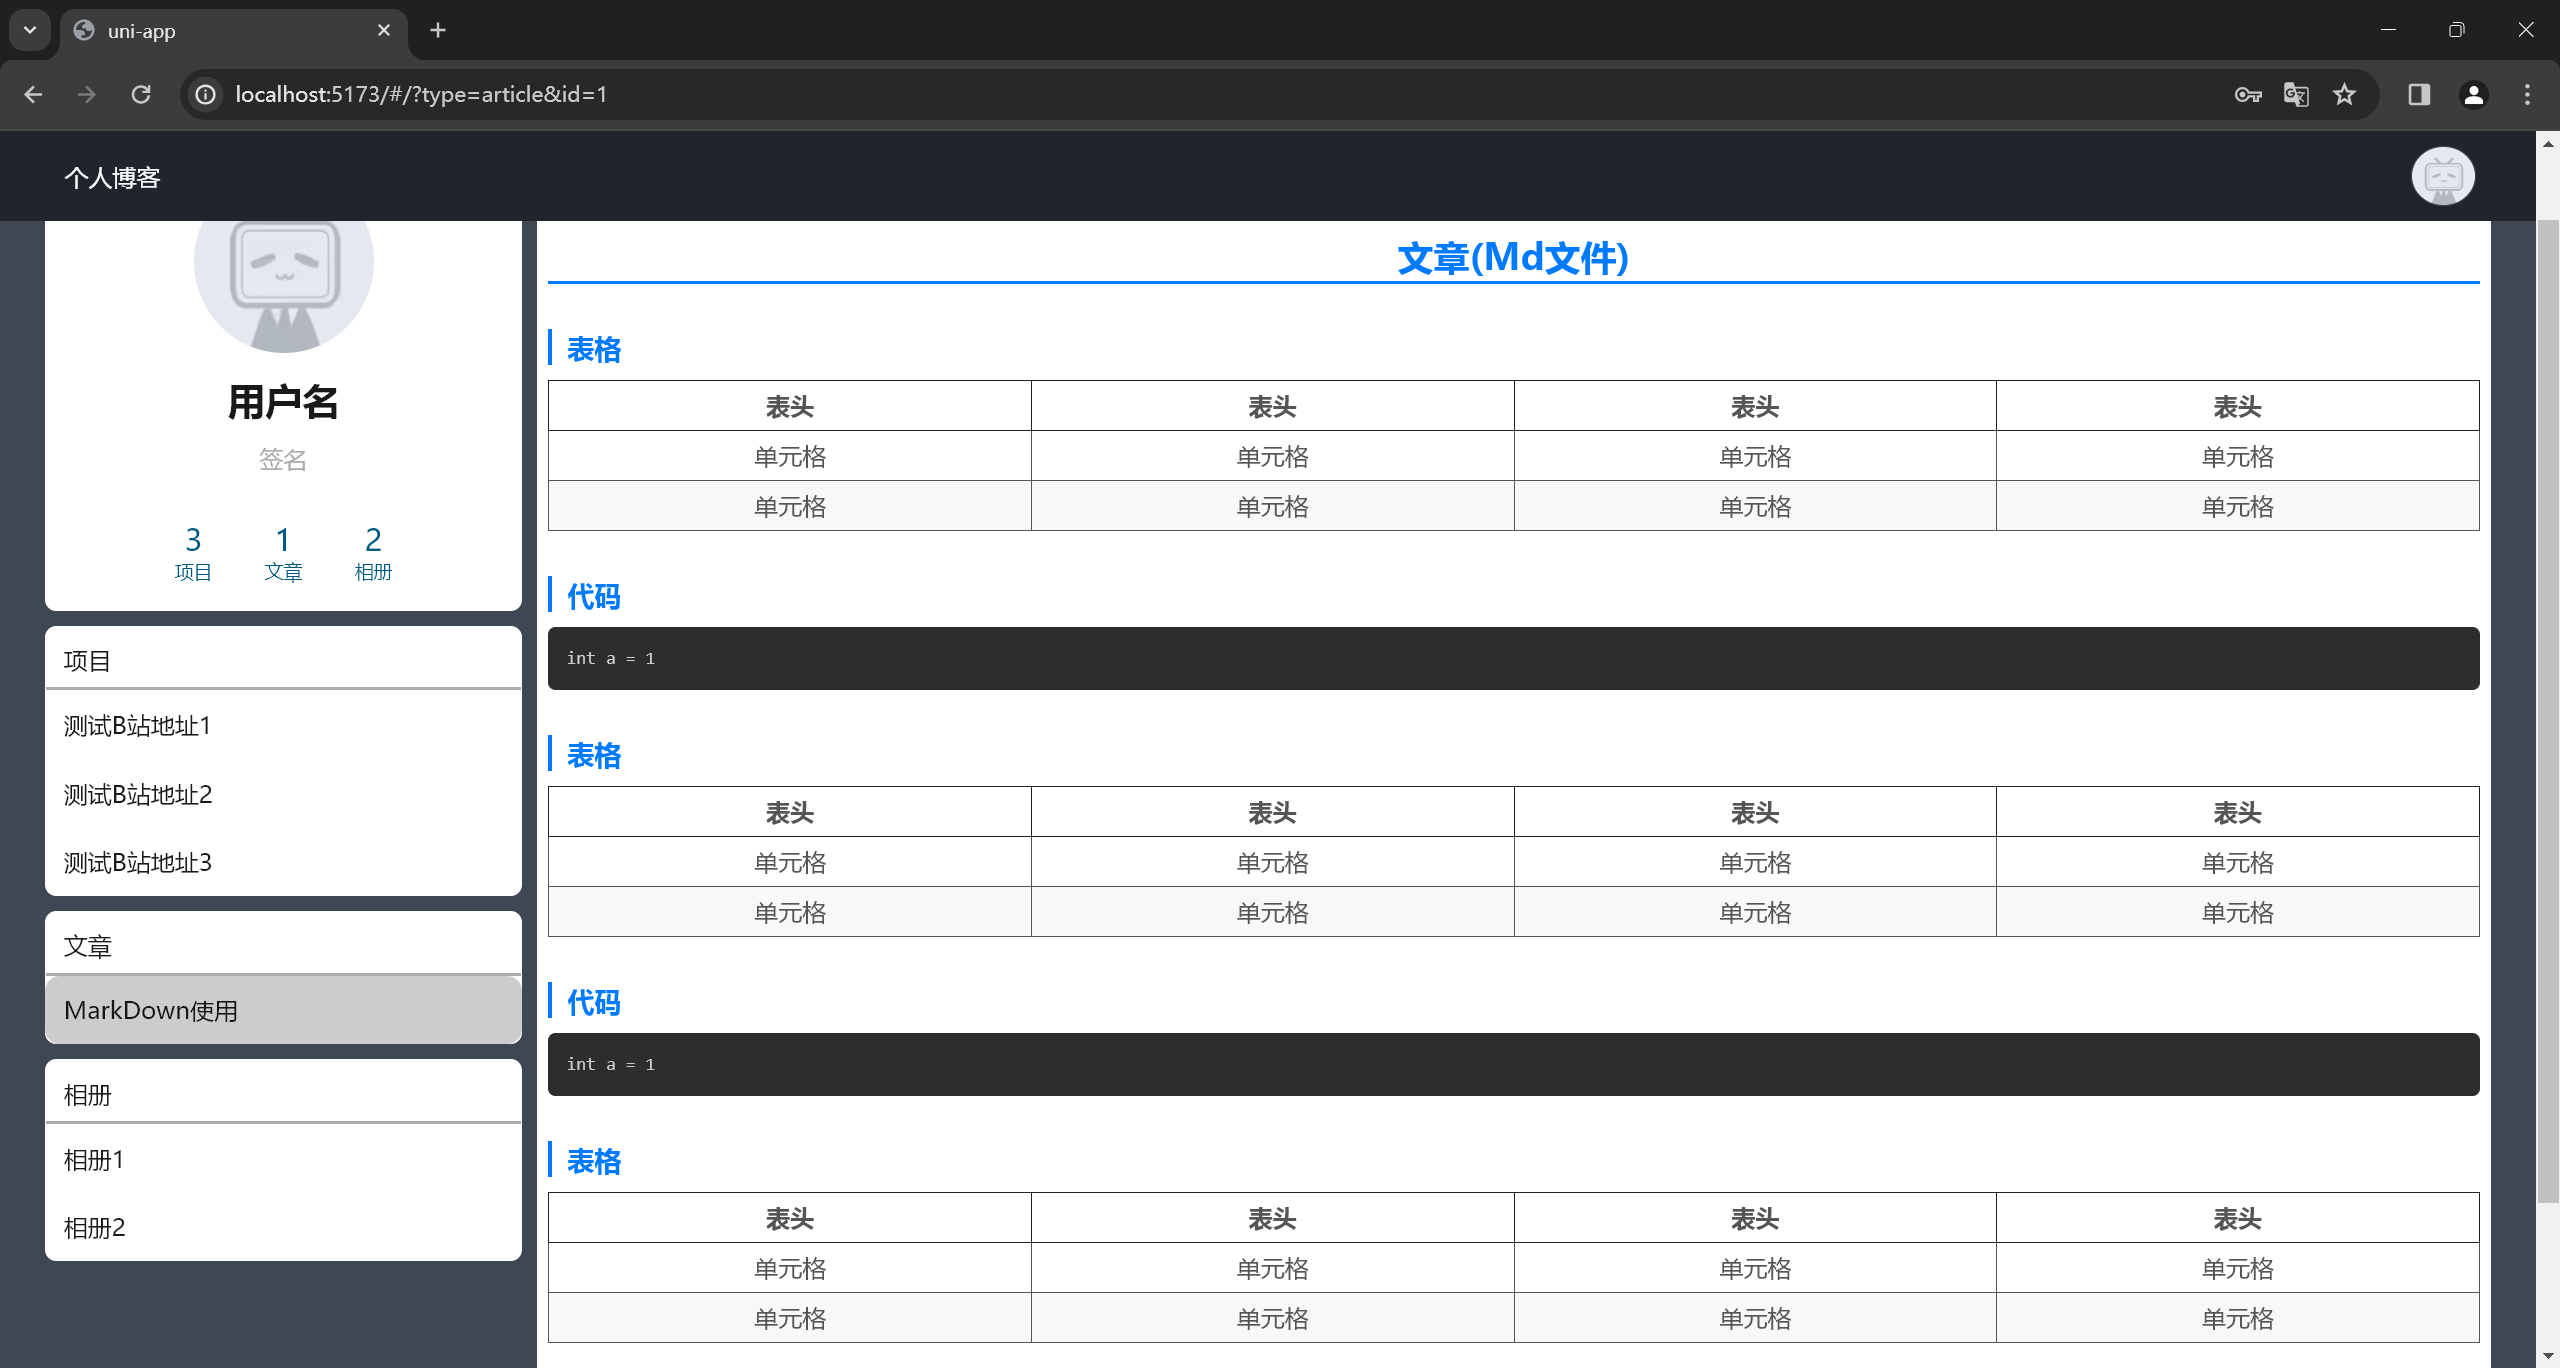Click the first 代码 section heading

(x=594, y=597)
